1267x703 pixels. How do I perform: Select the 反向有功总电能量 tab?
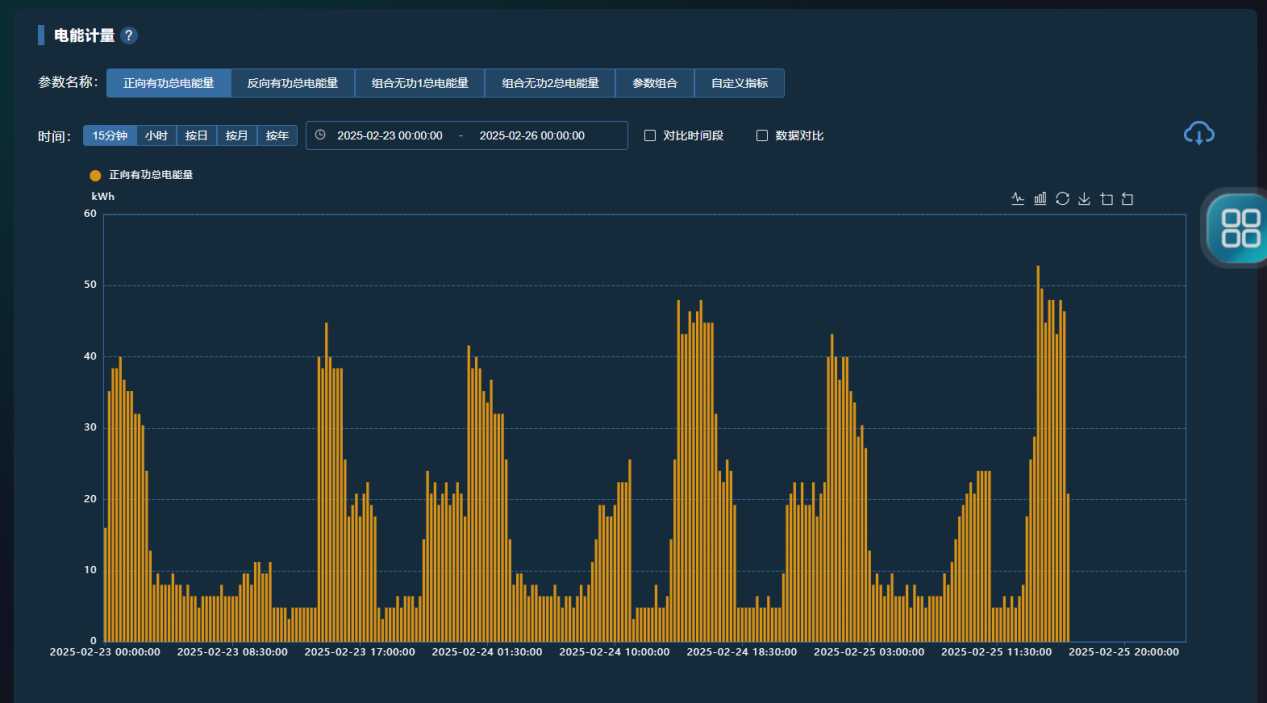292,83
